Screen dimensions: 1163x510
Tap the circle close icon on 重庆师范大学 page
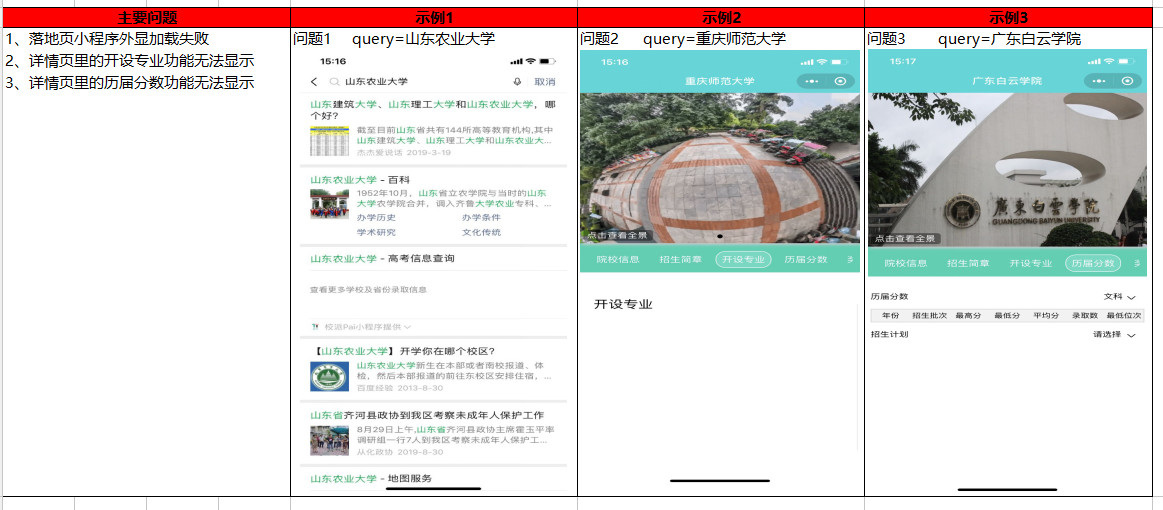[840, 81]
